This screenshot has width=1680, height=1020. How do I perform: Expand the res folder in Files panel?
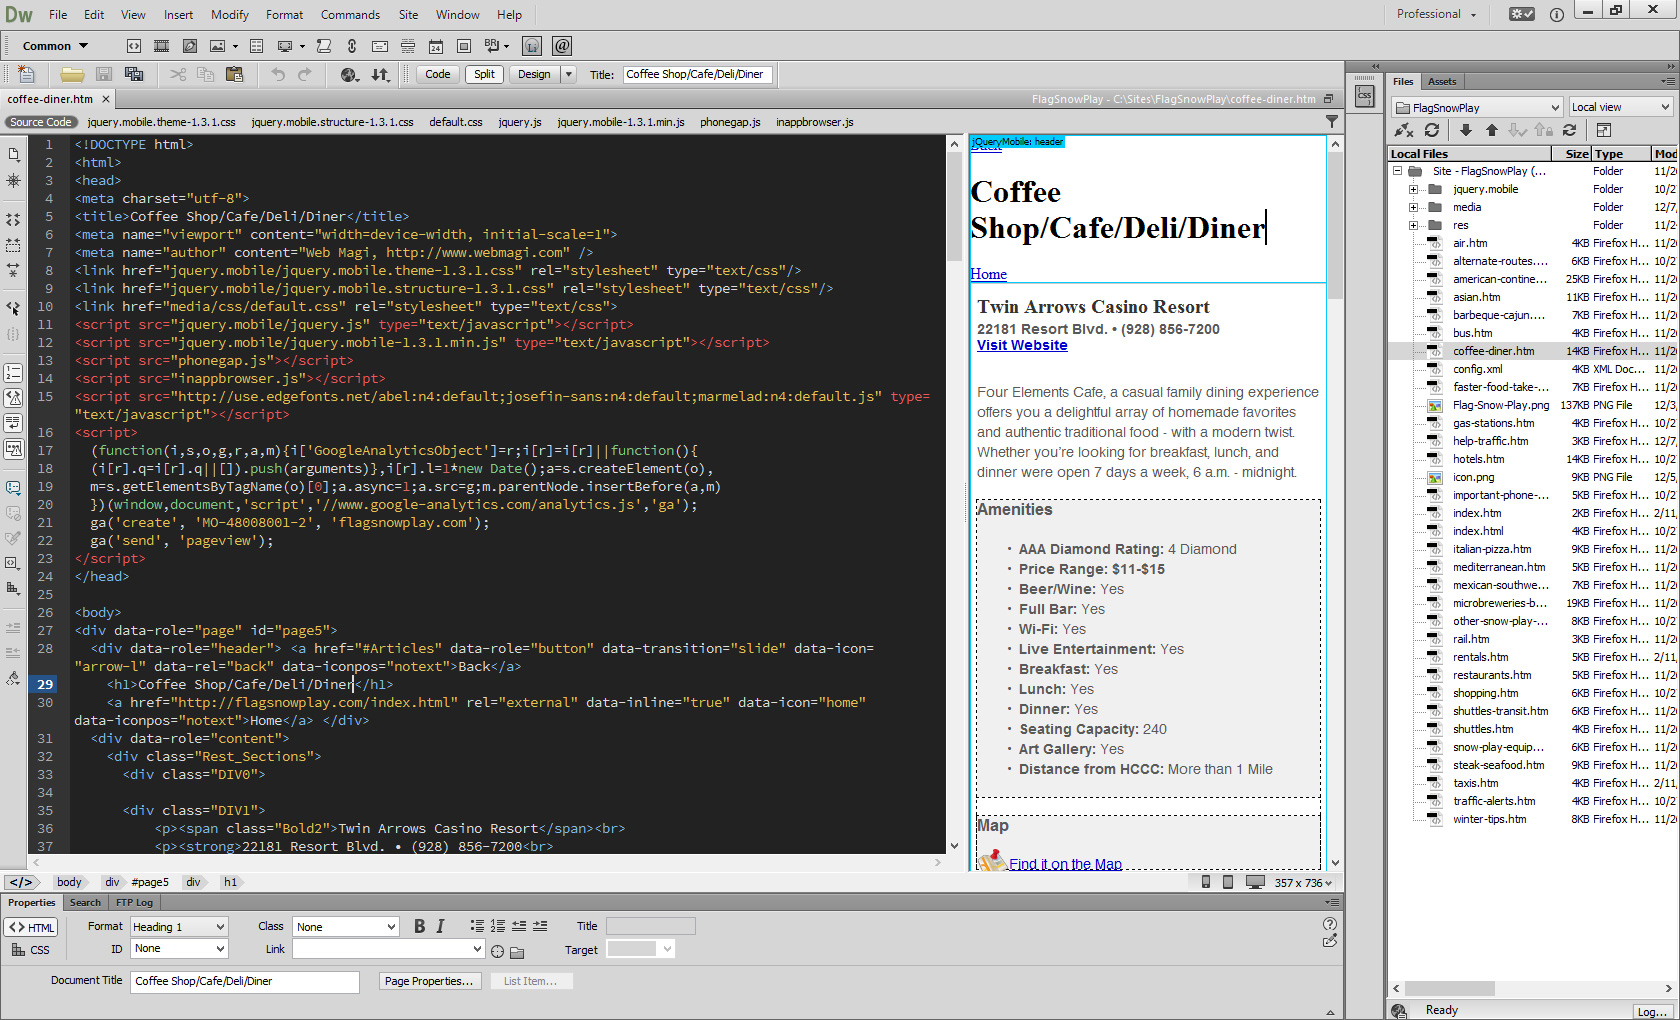(1414, 225)
